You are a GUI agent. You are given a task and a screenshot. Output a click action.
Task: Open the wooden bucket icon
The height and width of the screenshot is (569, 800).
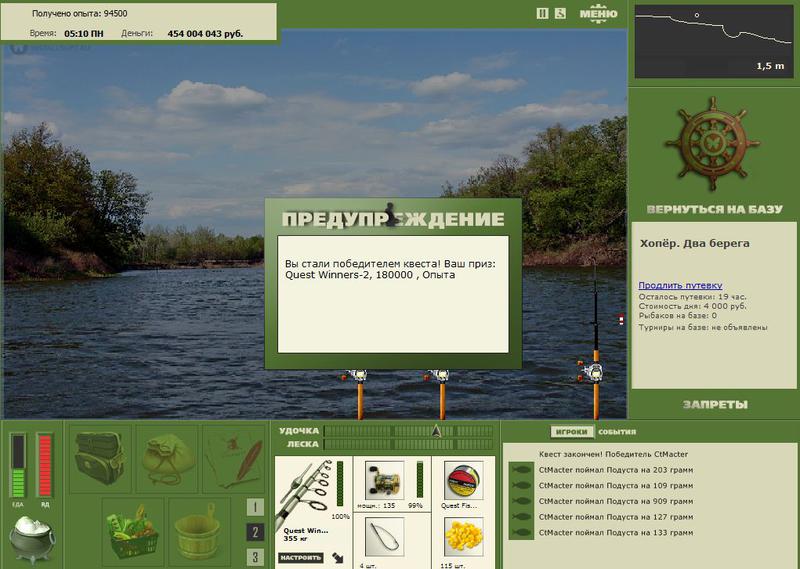point(199,533)
